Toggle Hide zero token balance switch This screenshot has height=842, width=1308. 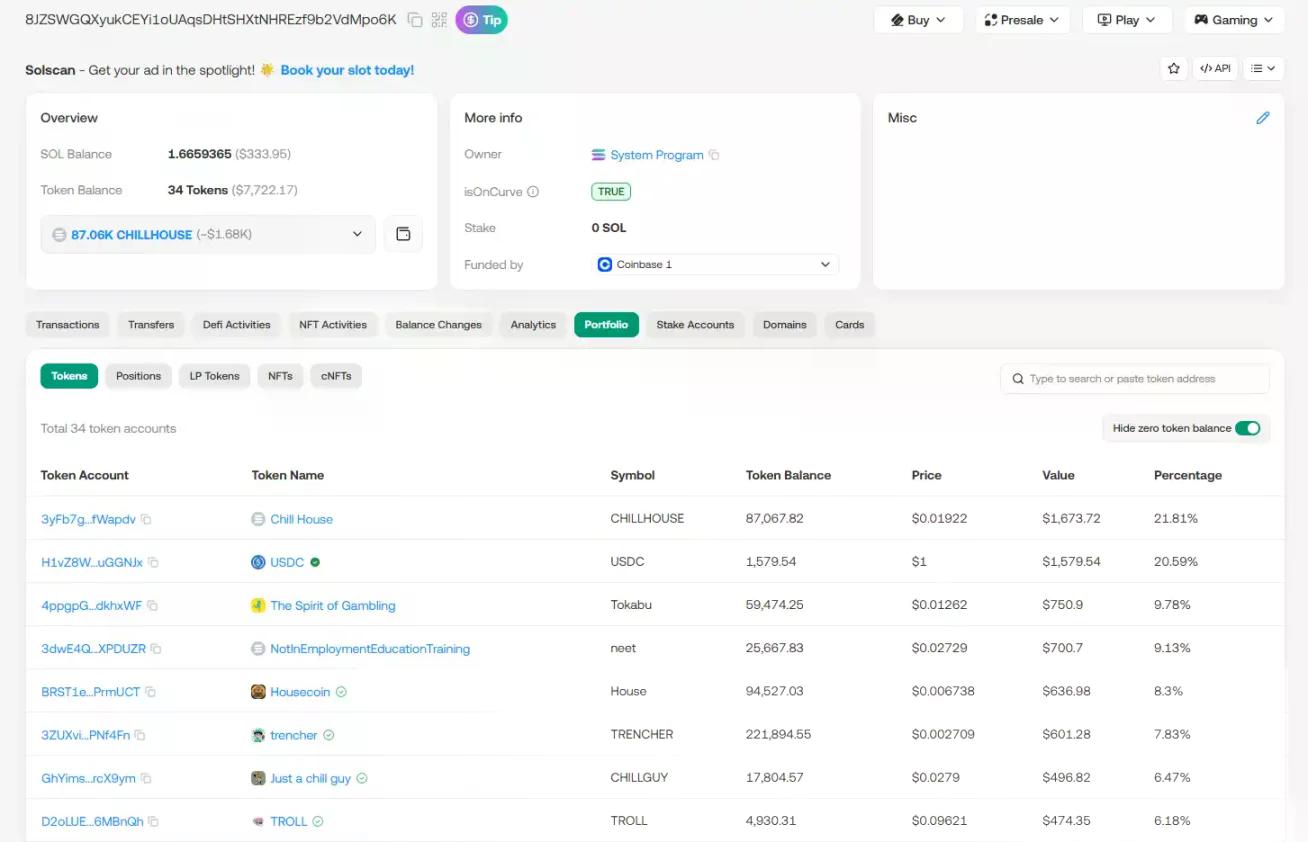pos(1247,428)
